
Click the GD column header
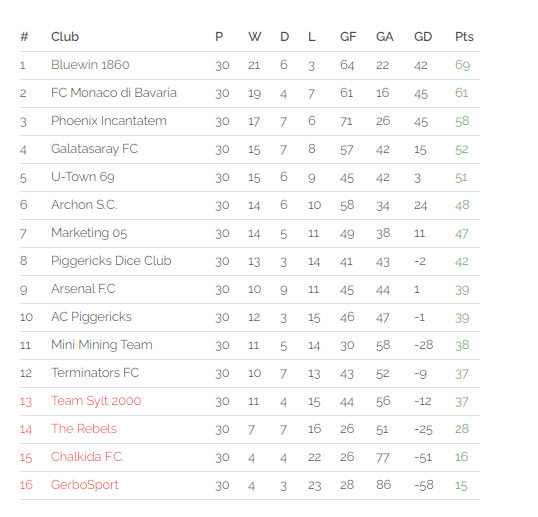coord(423,37)
